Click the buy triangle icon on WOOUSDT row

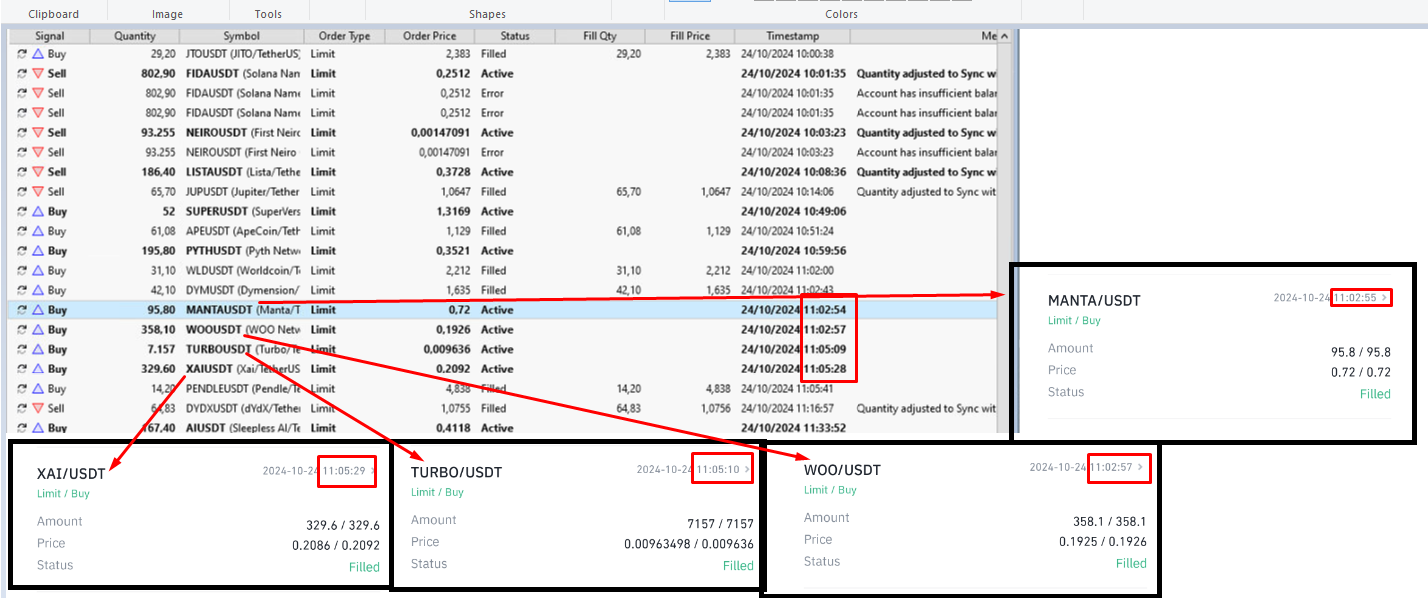(x=38, y=330)
